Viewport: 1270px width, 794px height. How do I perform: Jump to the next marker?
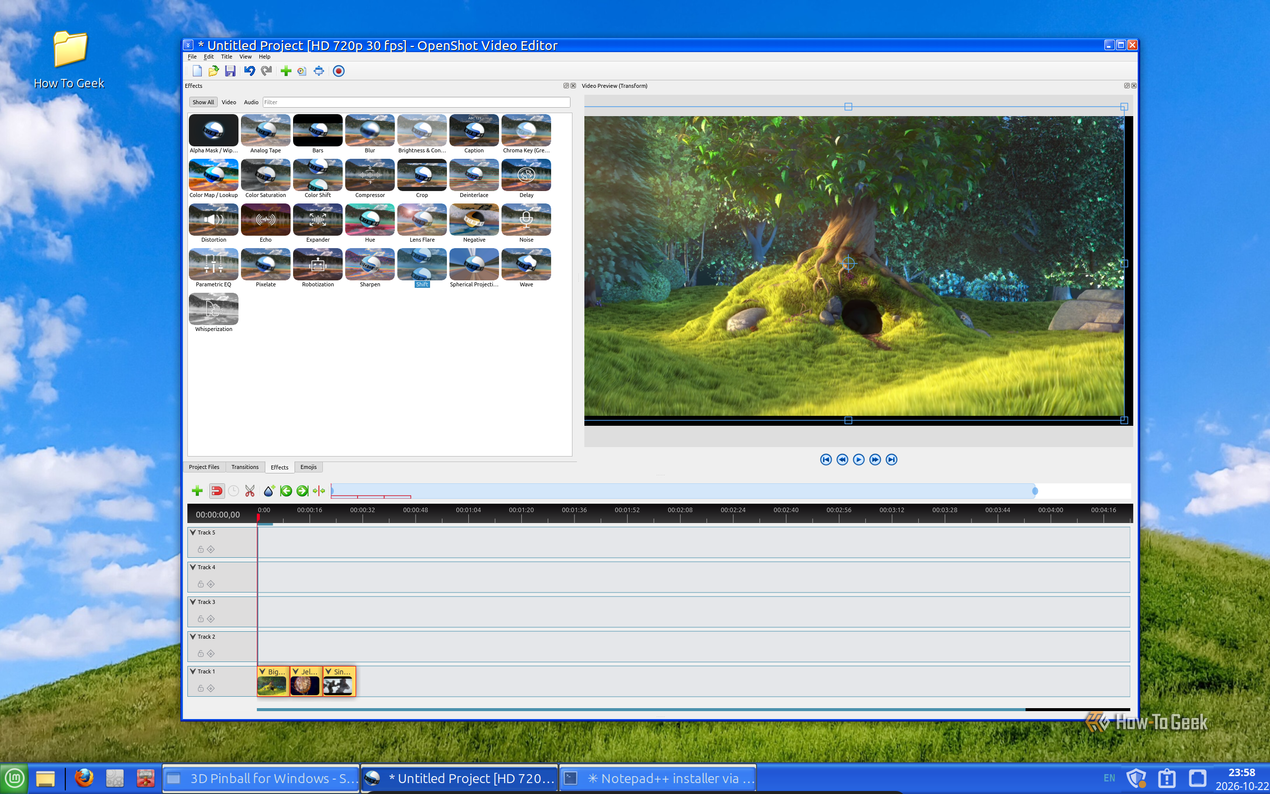point(302,491)
